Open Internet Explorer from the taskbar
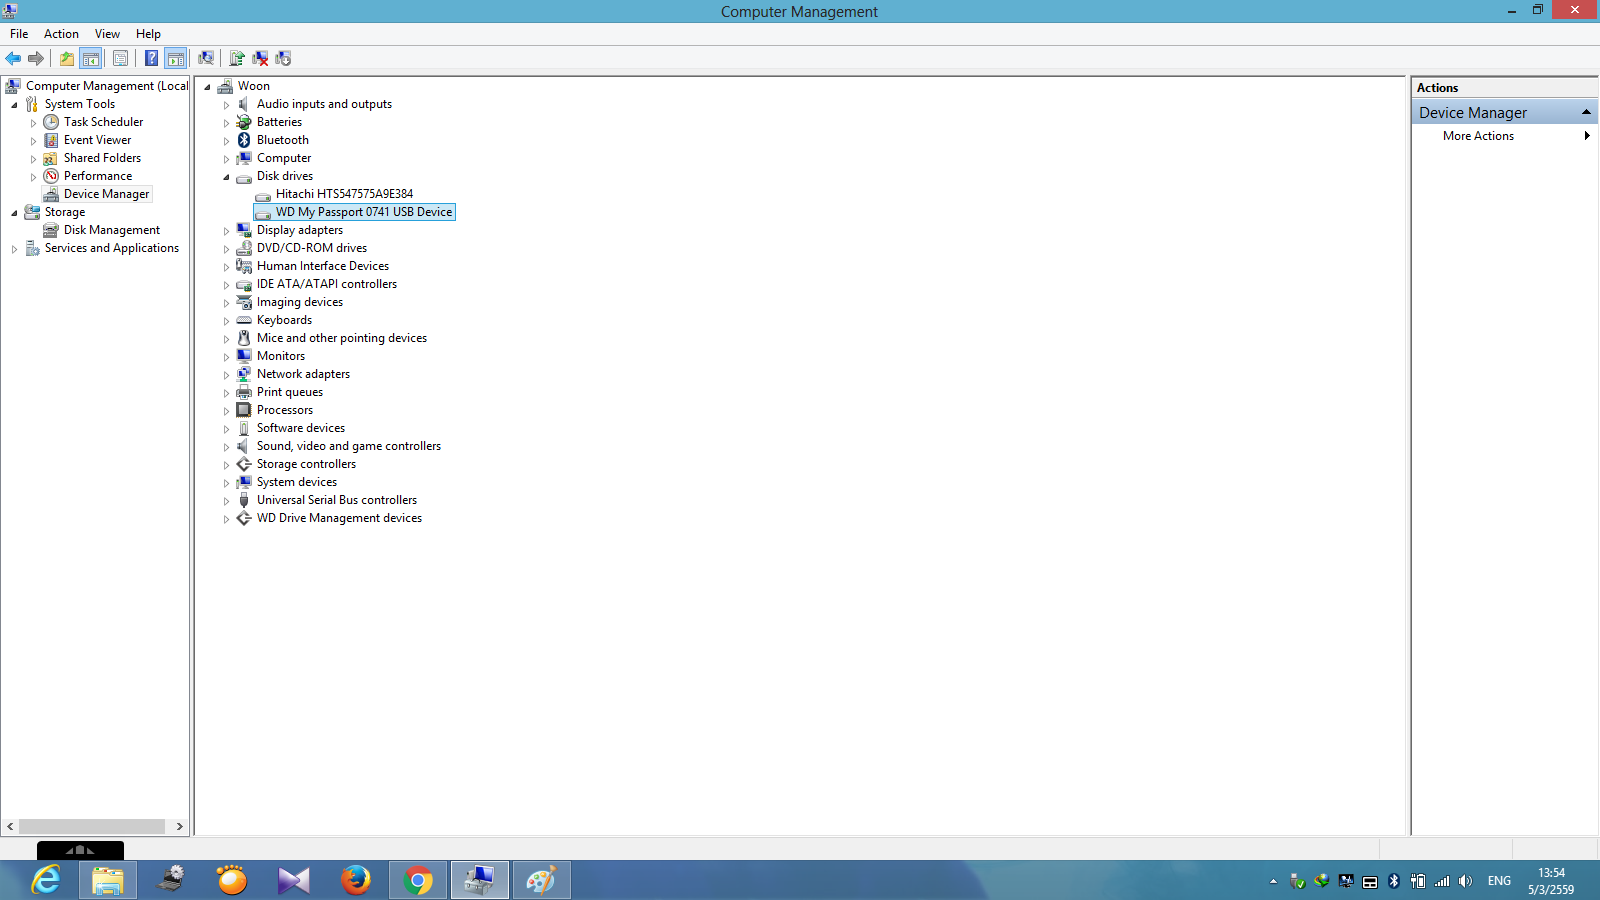 46,880
